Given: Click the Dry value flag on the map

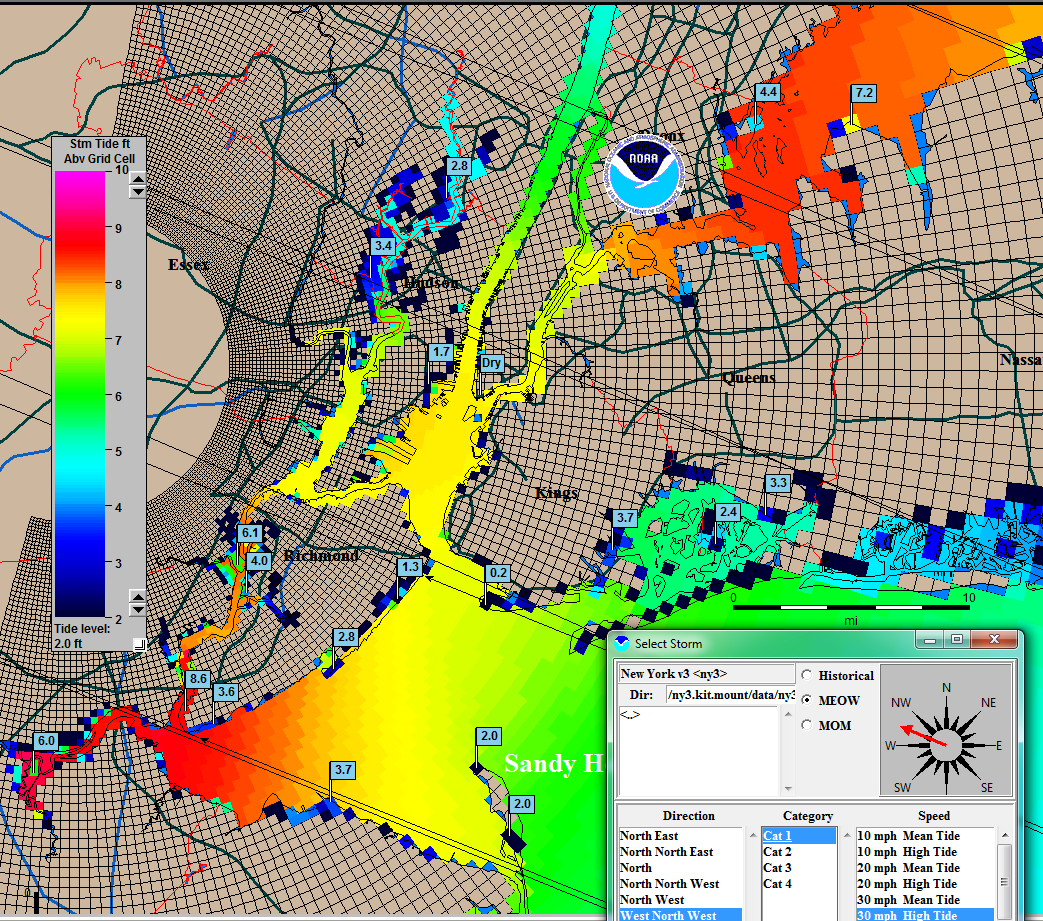Looking at the screenshot, I should pyautogui.click(x=492, y=363).
